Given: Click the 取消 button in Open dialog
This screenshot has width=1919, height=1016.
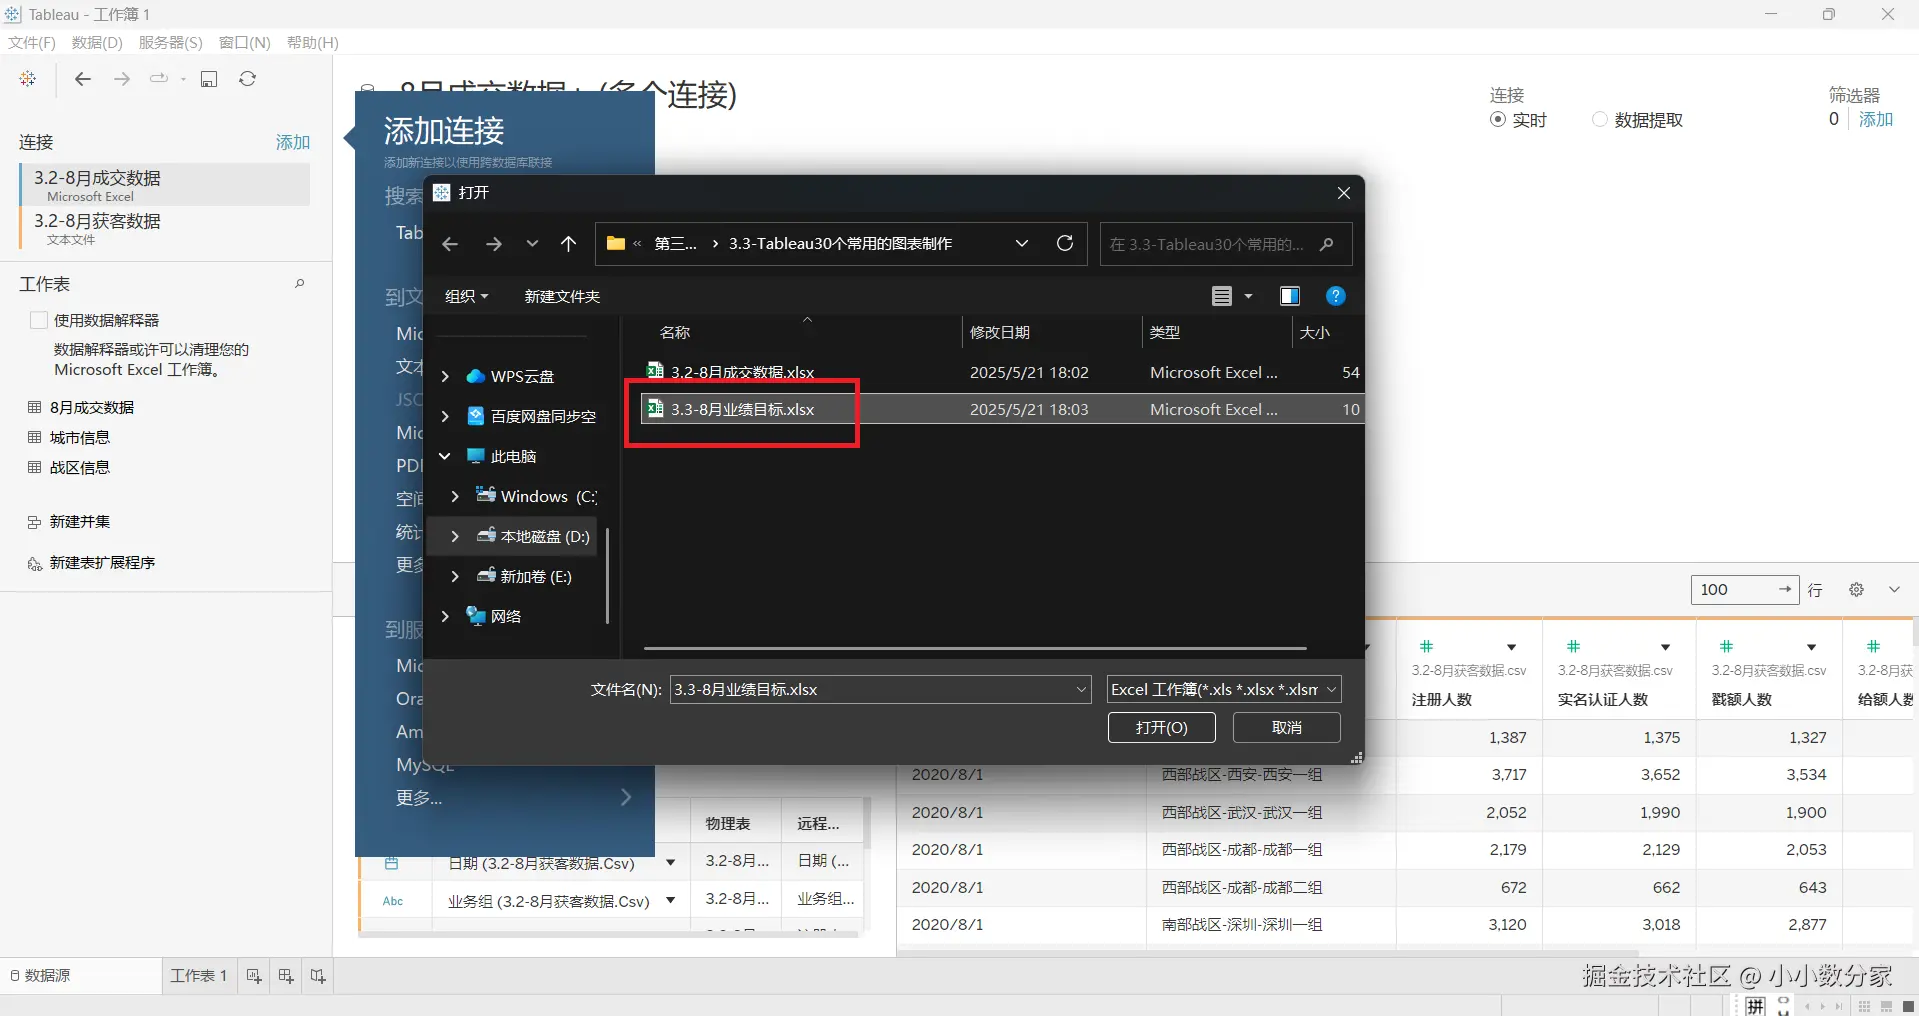Looking at the screenshot, I should click(x=1287, y=728).
